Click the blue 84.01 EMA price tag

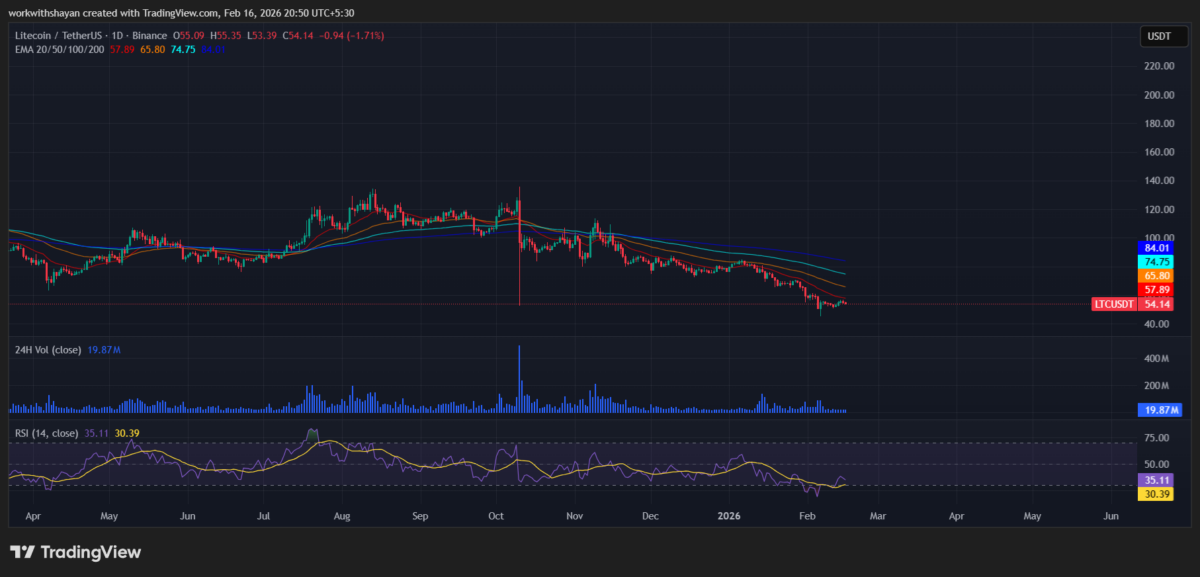[x=1158, y=247]
